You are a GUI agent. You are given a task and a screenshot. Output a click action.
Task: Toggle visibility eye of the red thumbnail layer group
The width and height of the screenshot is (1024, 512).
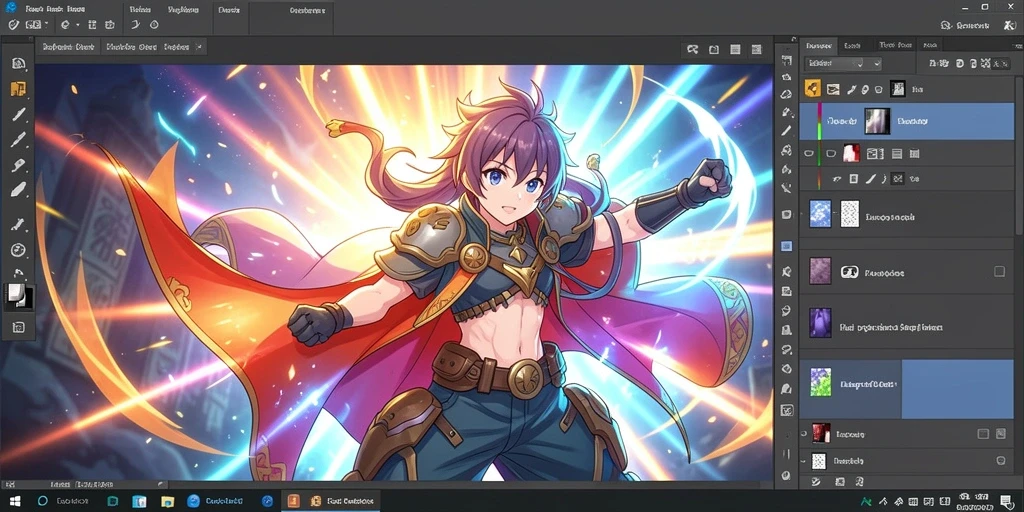coord(809,153)
